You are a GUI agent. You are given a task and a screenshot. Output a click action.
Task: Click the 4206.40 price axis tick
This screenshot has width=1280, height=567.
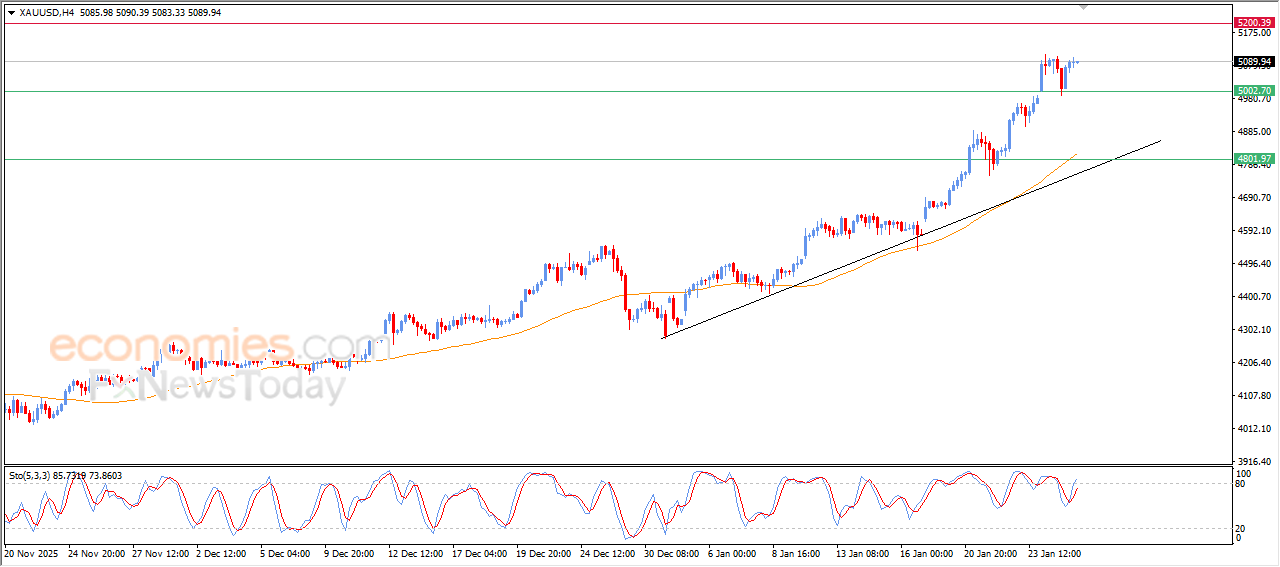(1253, 363)
